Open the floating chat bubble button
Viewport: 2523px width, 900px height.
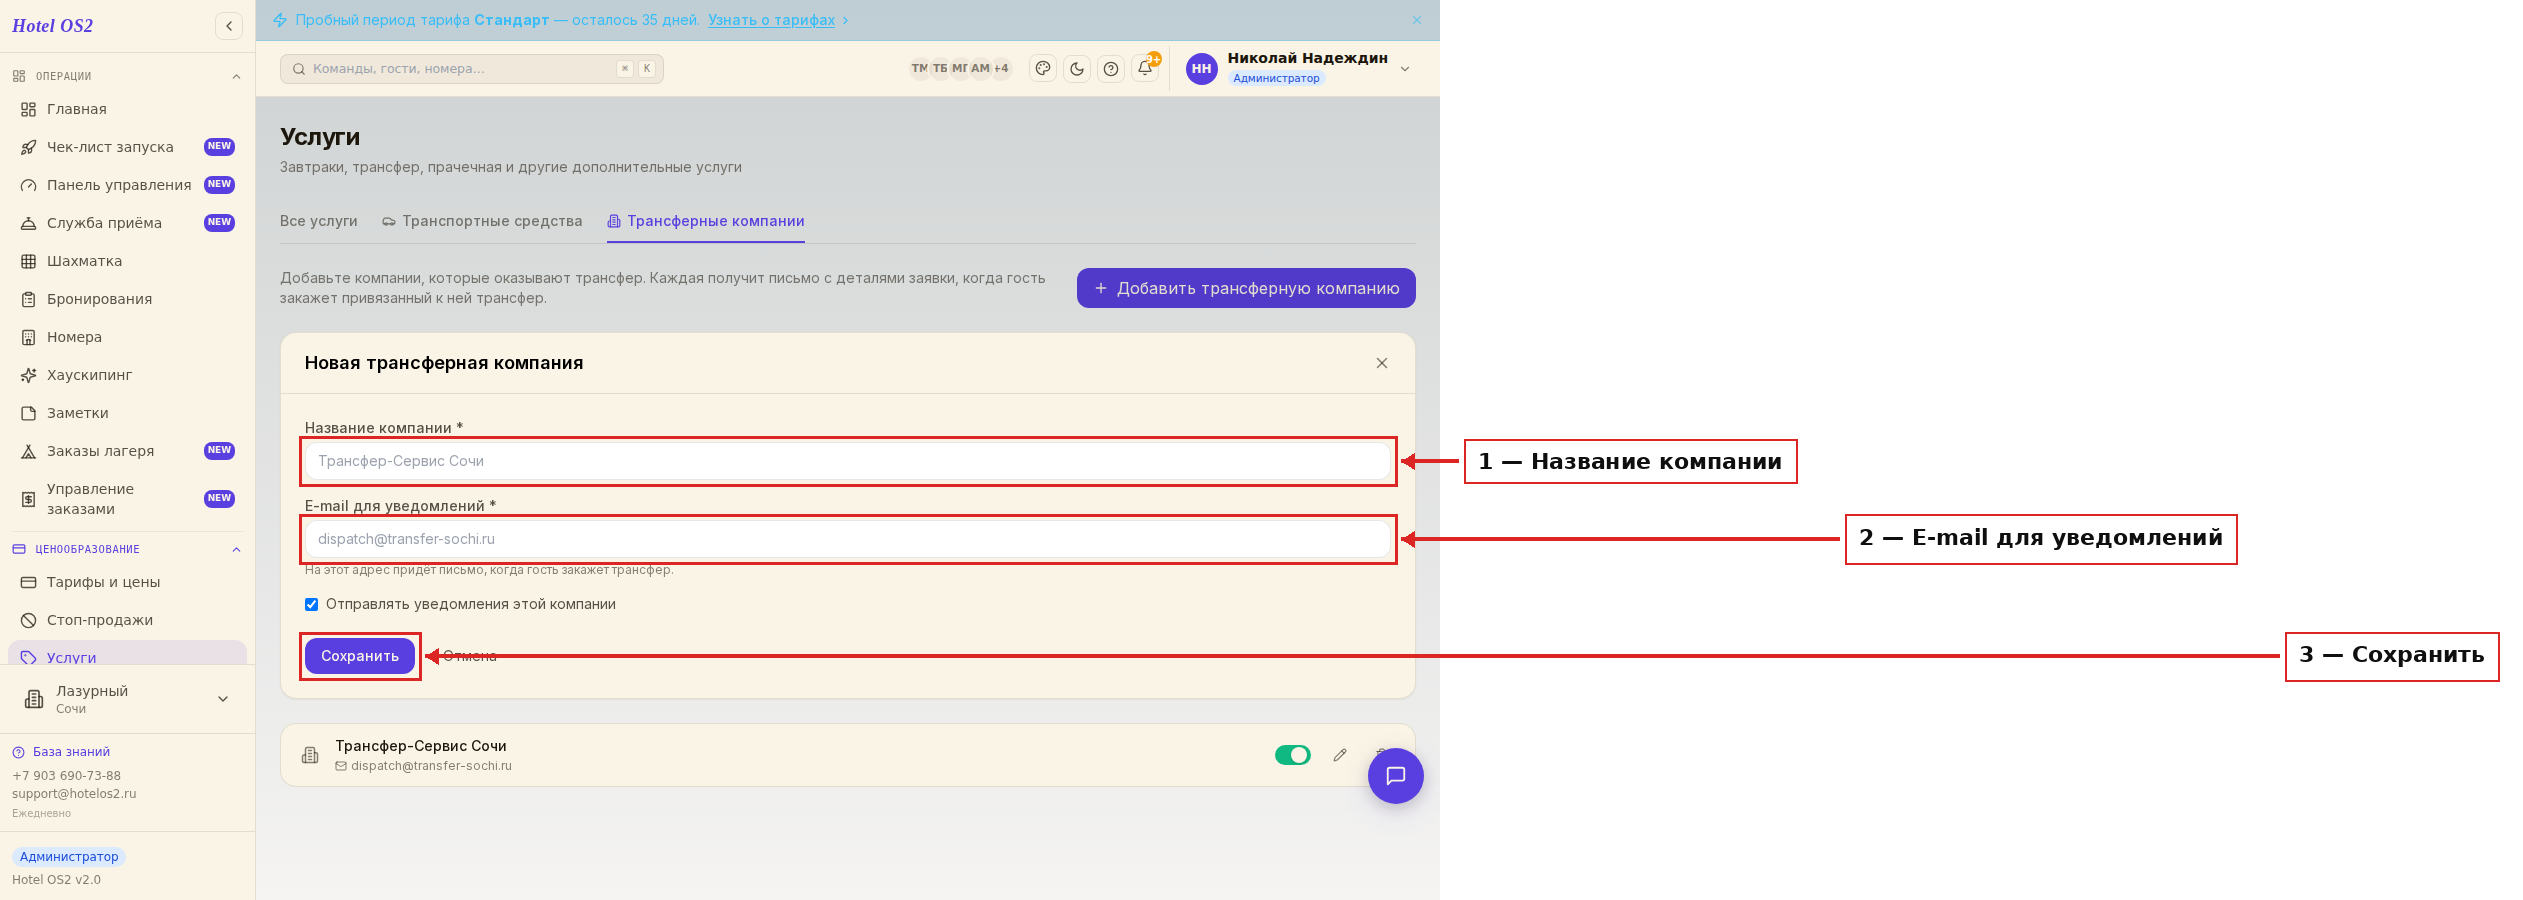tap(1396, 776)
